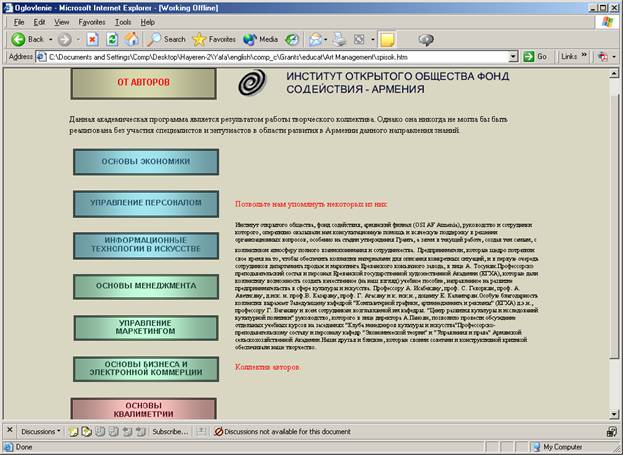
Task: Click the vertical scrollbar down arrow
Action: (x=615, y=415)
